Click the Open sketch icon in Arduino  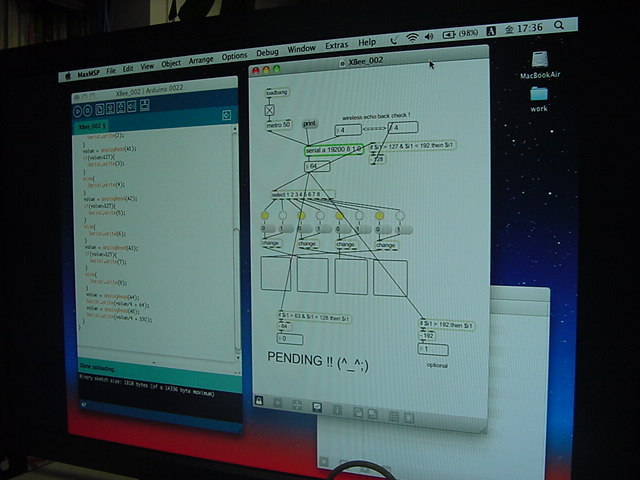110,109
